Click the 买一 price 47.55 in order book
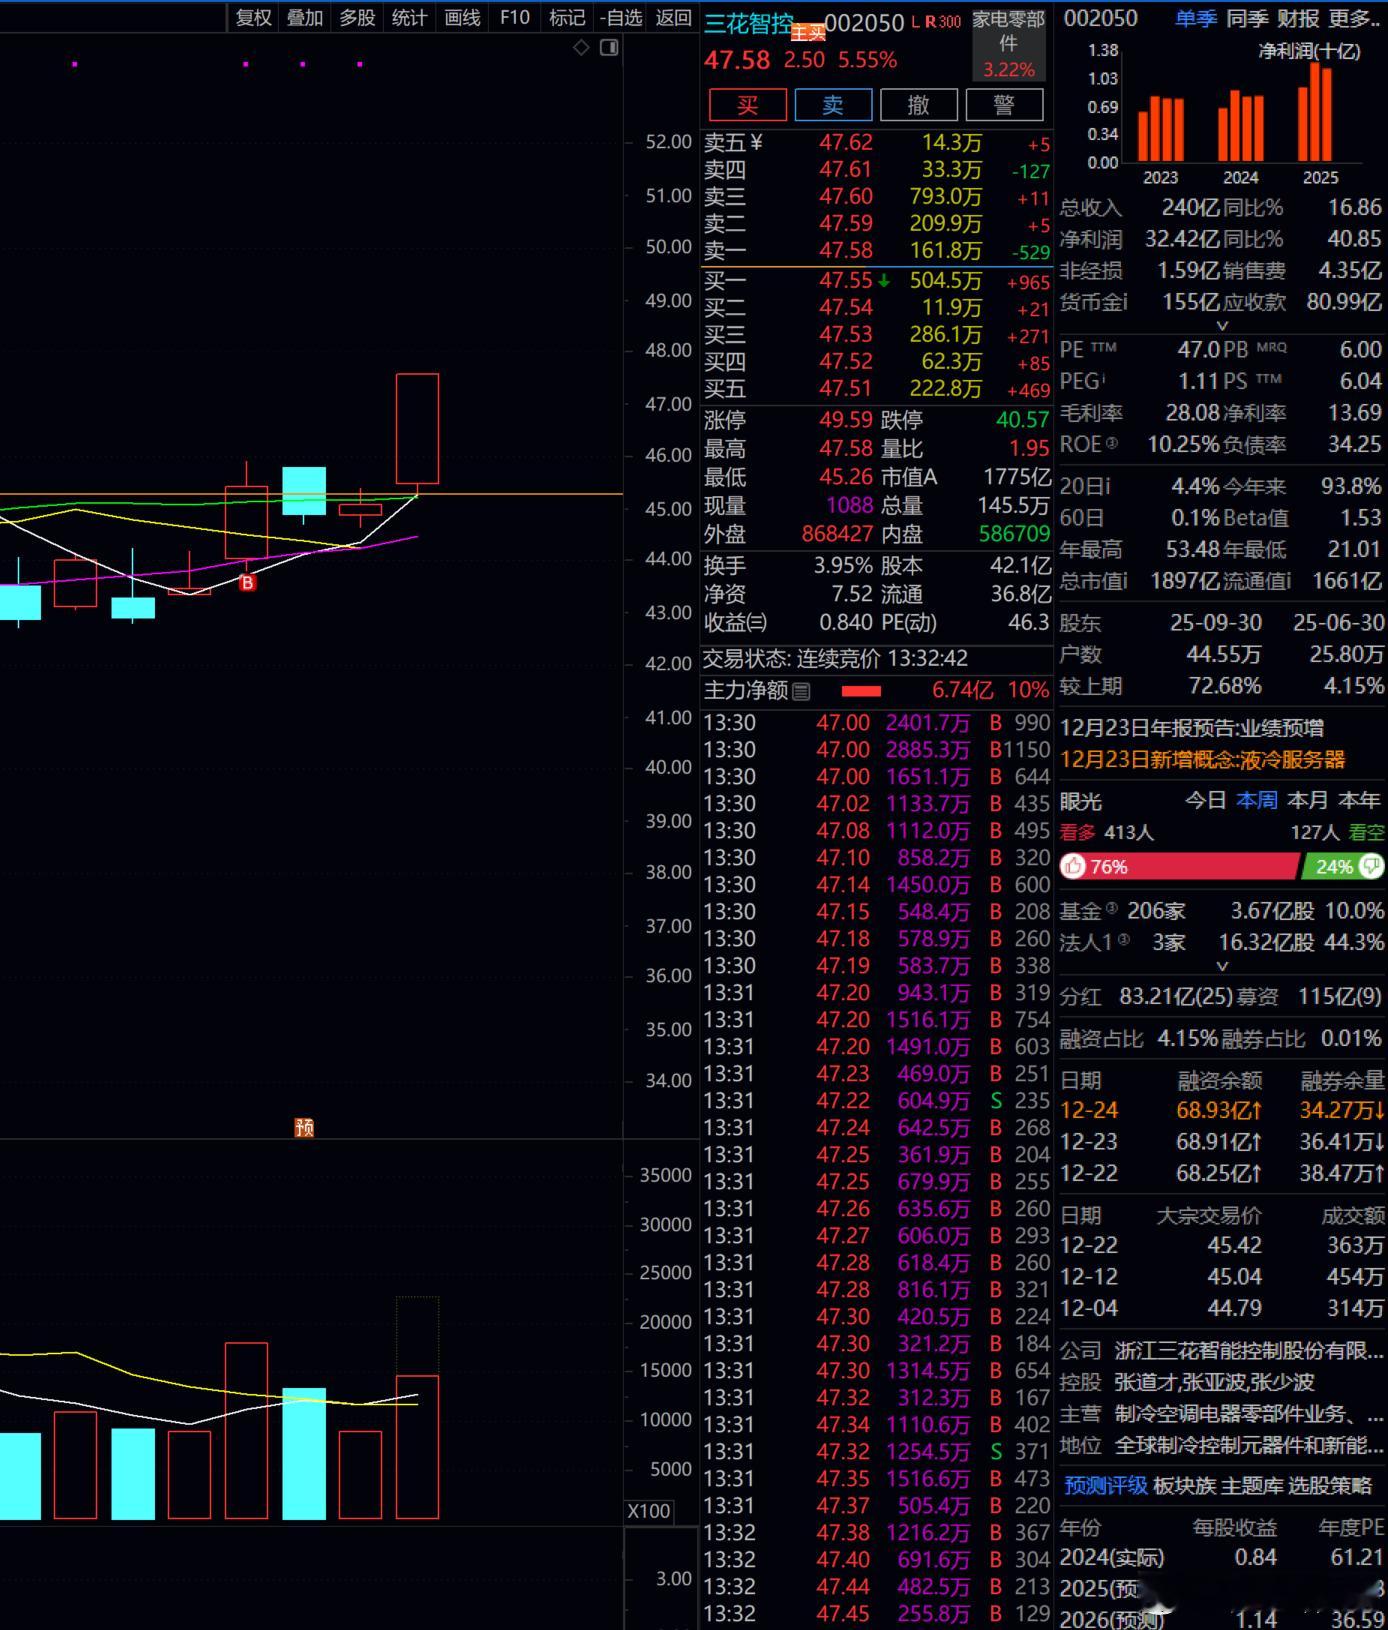Screen dimensions: 1388x1630 pyautogui.click(x=846, y=281)
